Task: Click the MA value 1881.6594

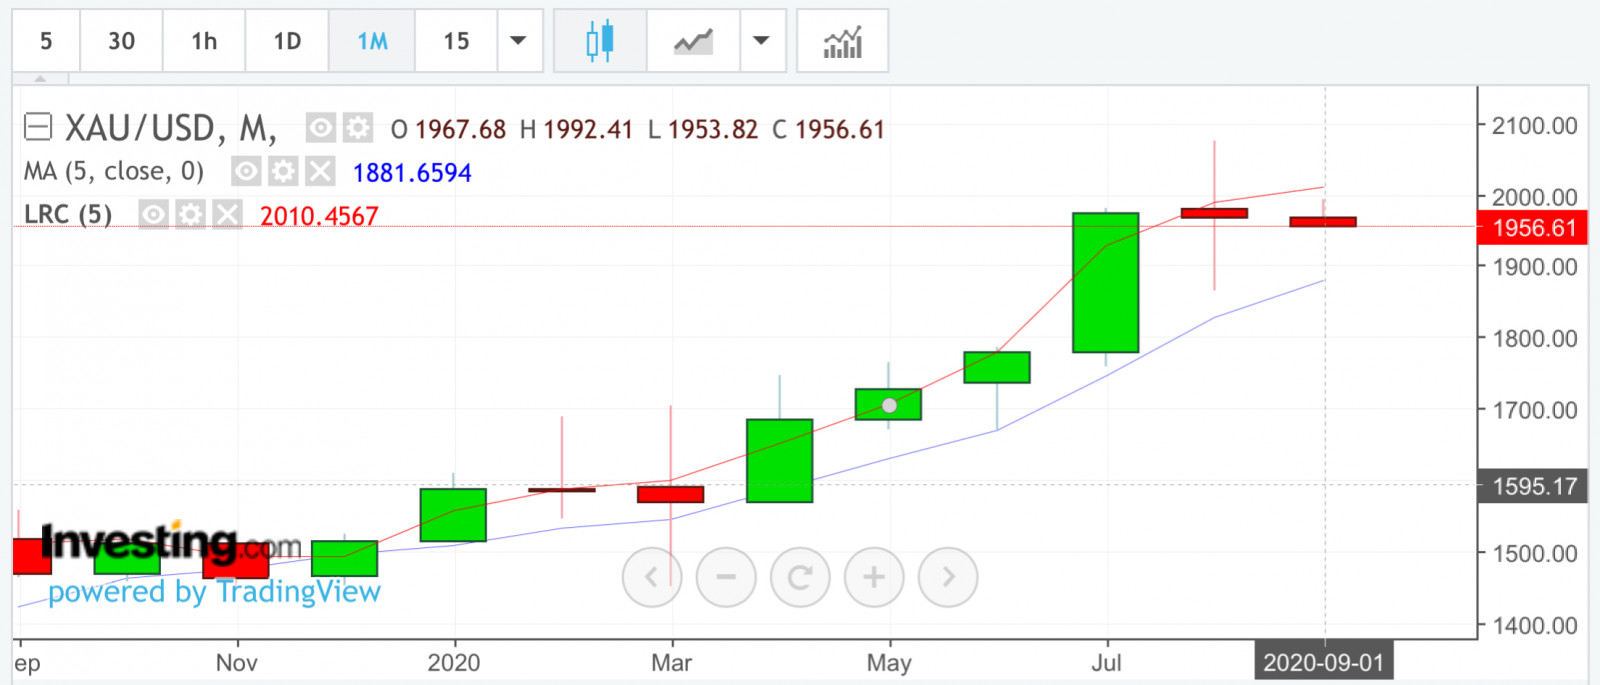Action: [x=412, y=173]
